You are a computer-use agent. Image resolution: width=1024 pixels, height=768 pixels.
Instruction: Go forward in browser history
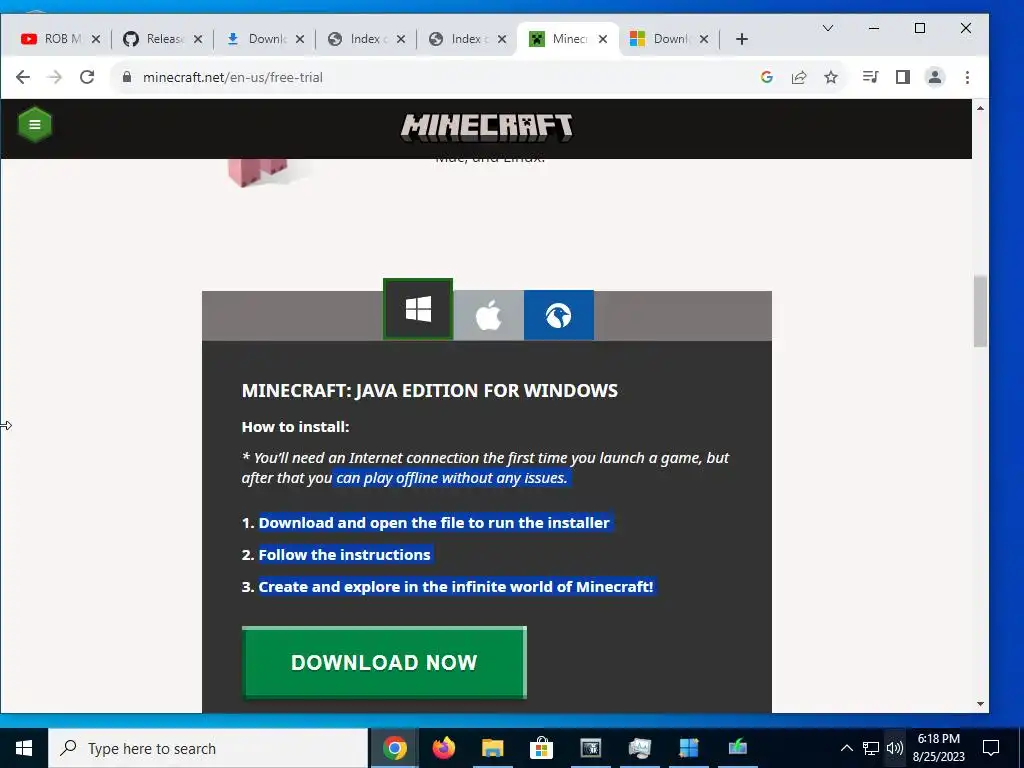[55, 77]
